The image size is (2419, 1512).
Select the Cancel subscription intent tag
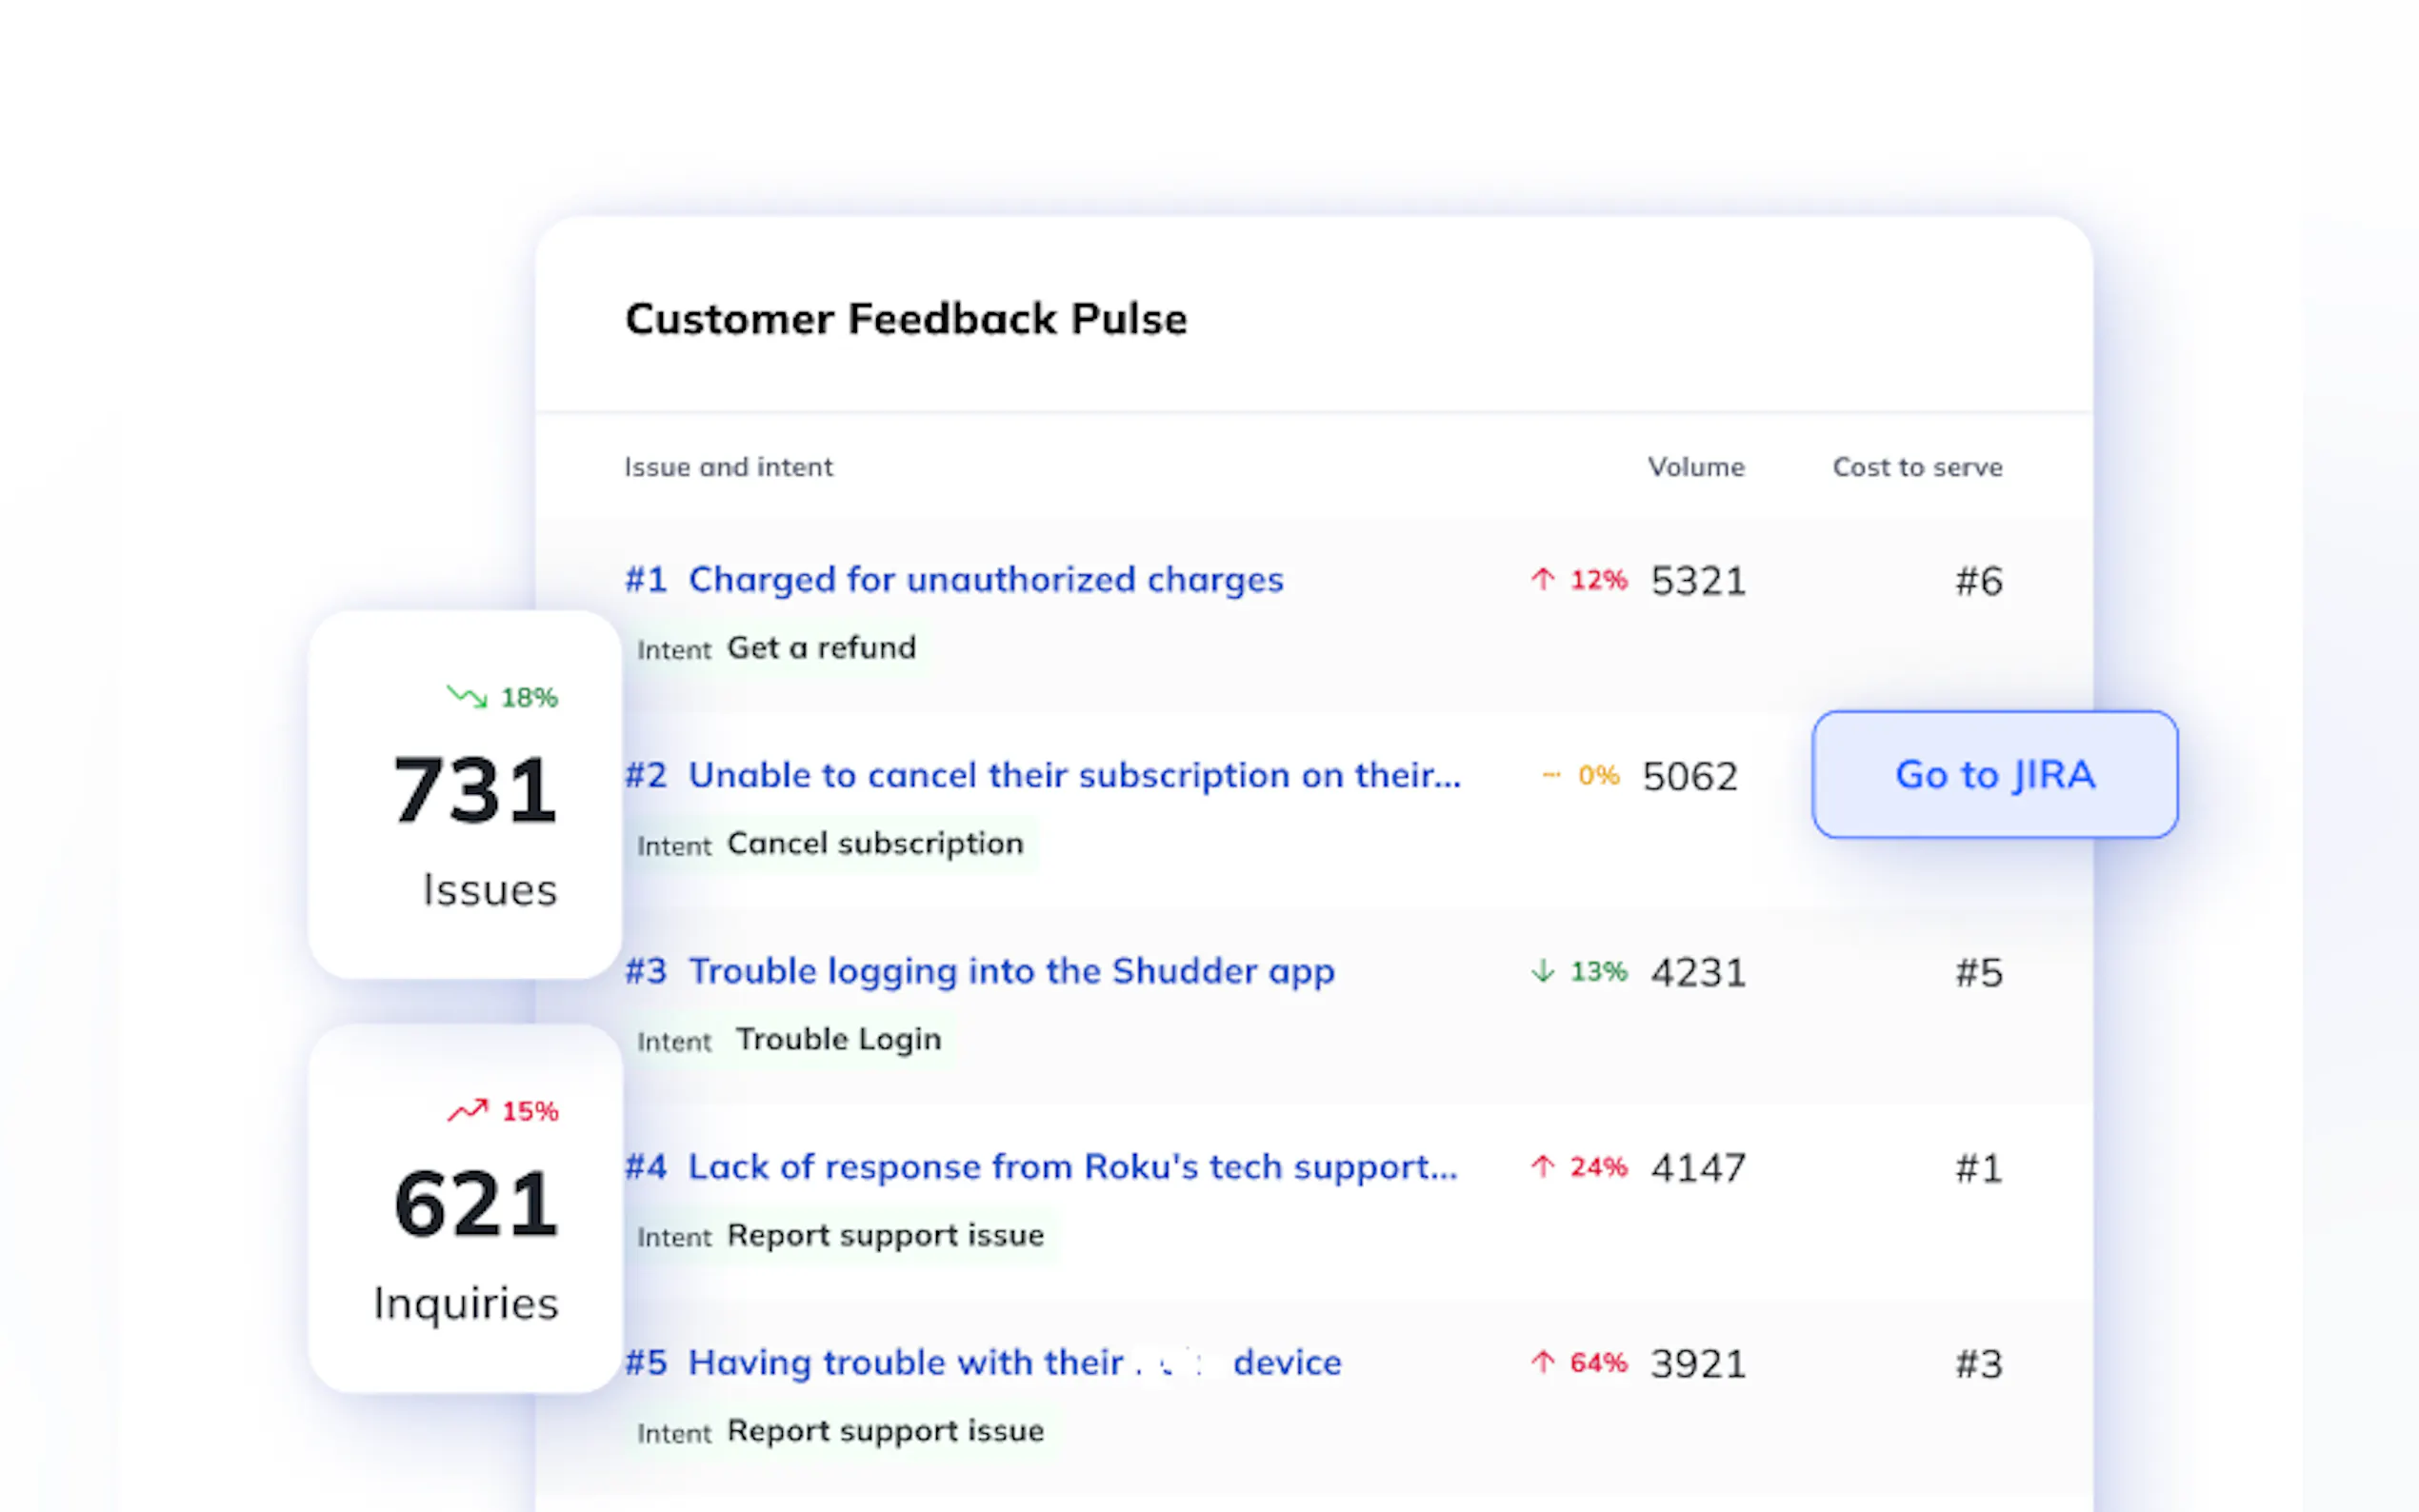tap(875, 844)
